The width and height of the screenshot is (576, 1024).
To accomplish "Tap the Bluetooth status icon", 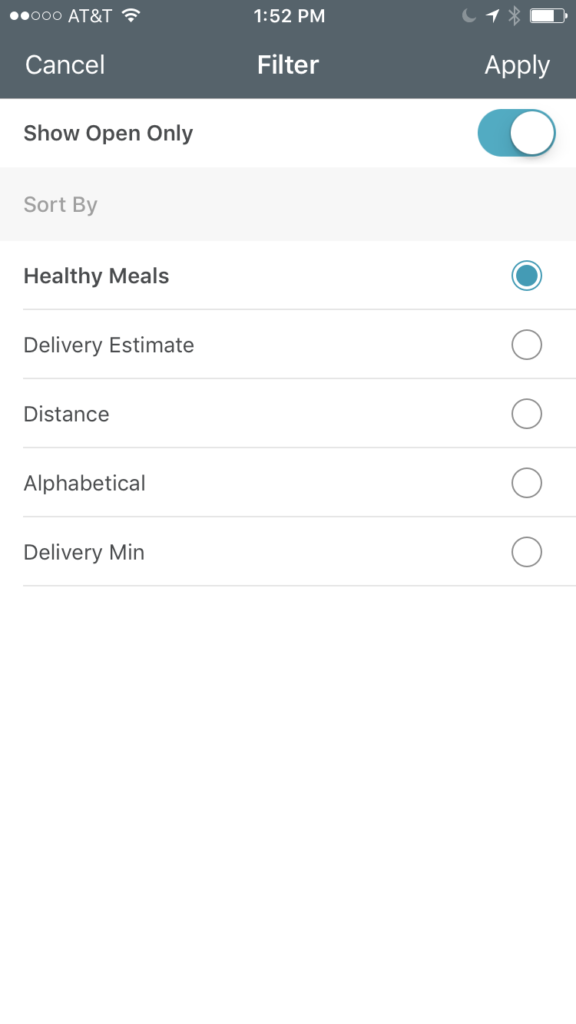I will tap(515, 16).
